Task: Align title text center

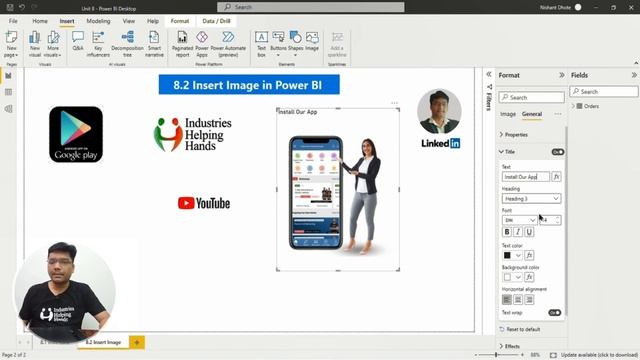Action: coord(518,300)
